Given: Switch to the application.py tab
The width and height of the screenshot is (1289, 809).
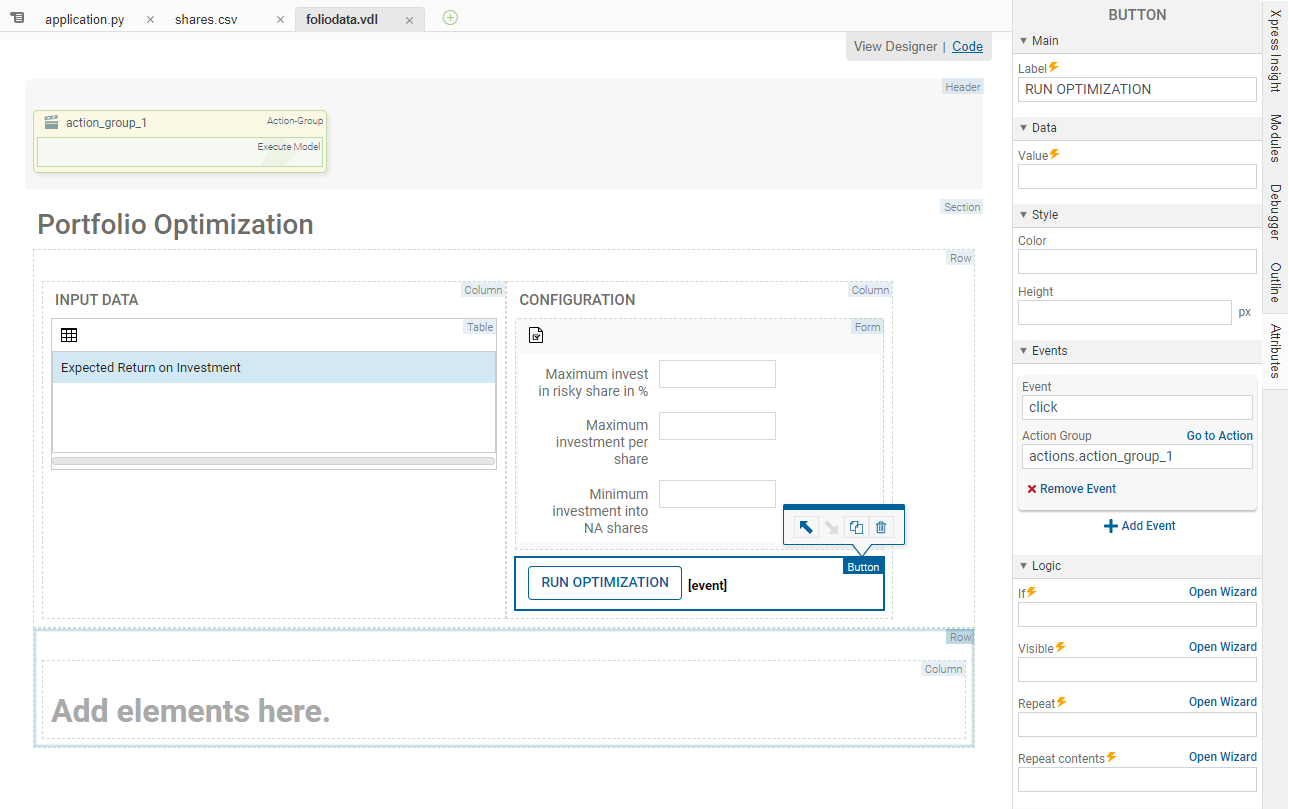Looking at the screenshot, I should click(x=85, y=19).
